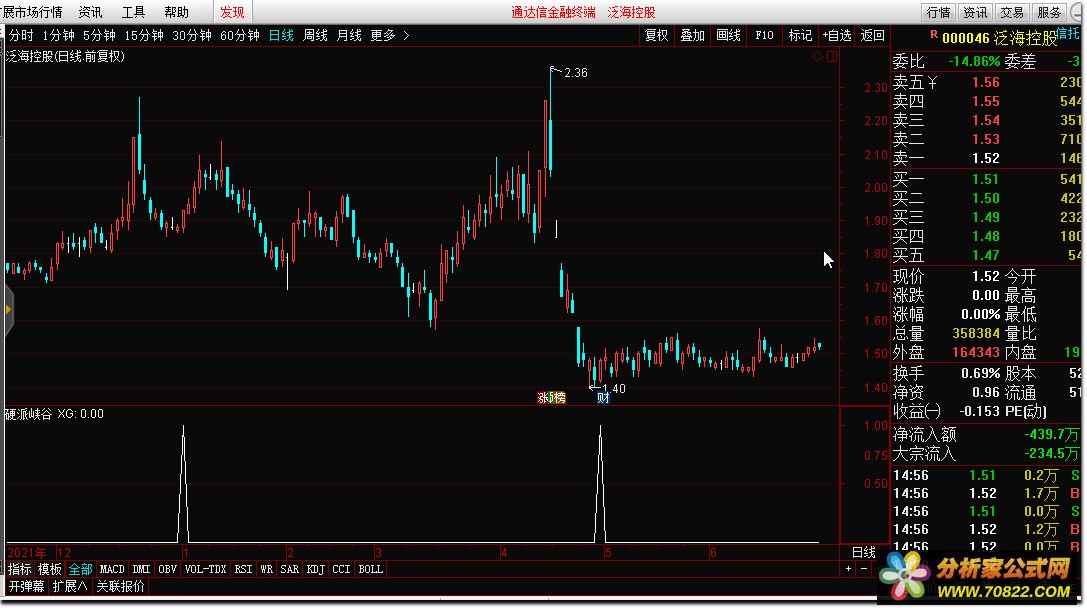The width and height of the screenshot is (1087, 608).
Task: Click the 交易 button at top right
Action: coord(1011,12)
